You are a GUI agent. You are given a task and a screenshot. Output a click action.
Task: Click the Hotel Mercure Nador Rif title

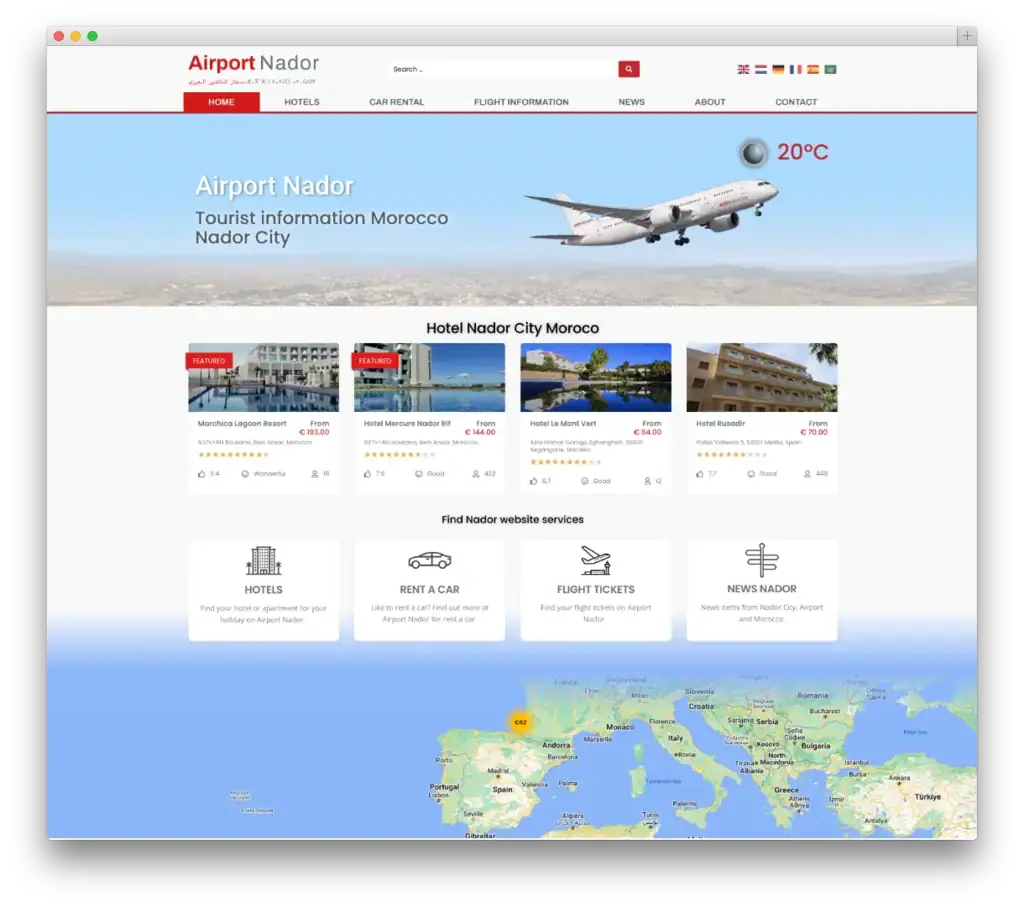click(407, 423)
